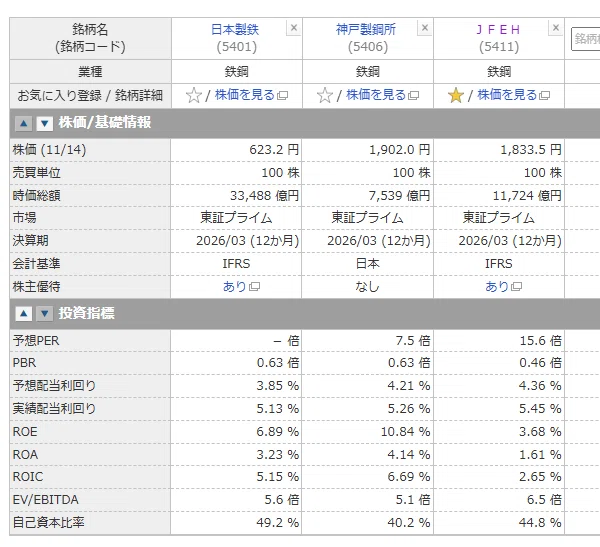Remove 神戸製鋼所 column with its X button
This screenshot has height=547, width=600.
[425, 28]
